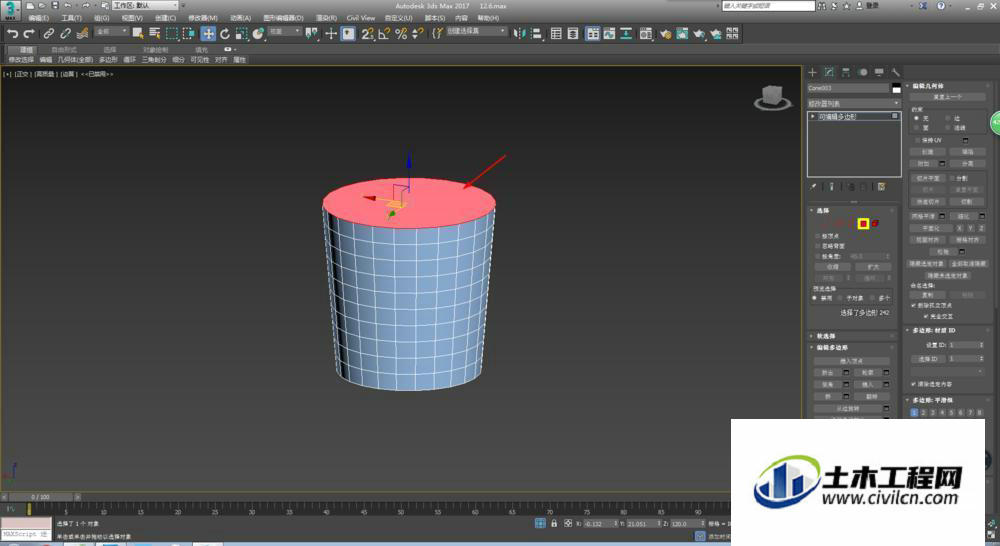Click the Cone003 object name field
This screenshot has height=546, width=1000.
(x=848, y=88)
